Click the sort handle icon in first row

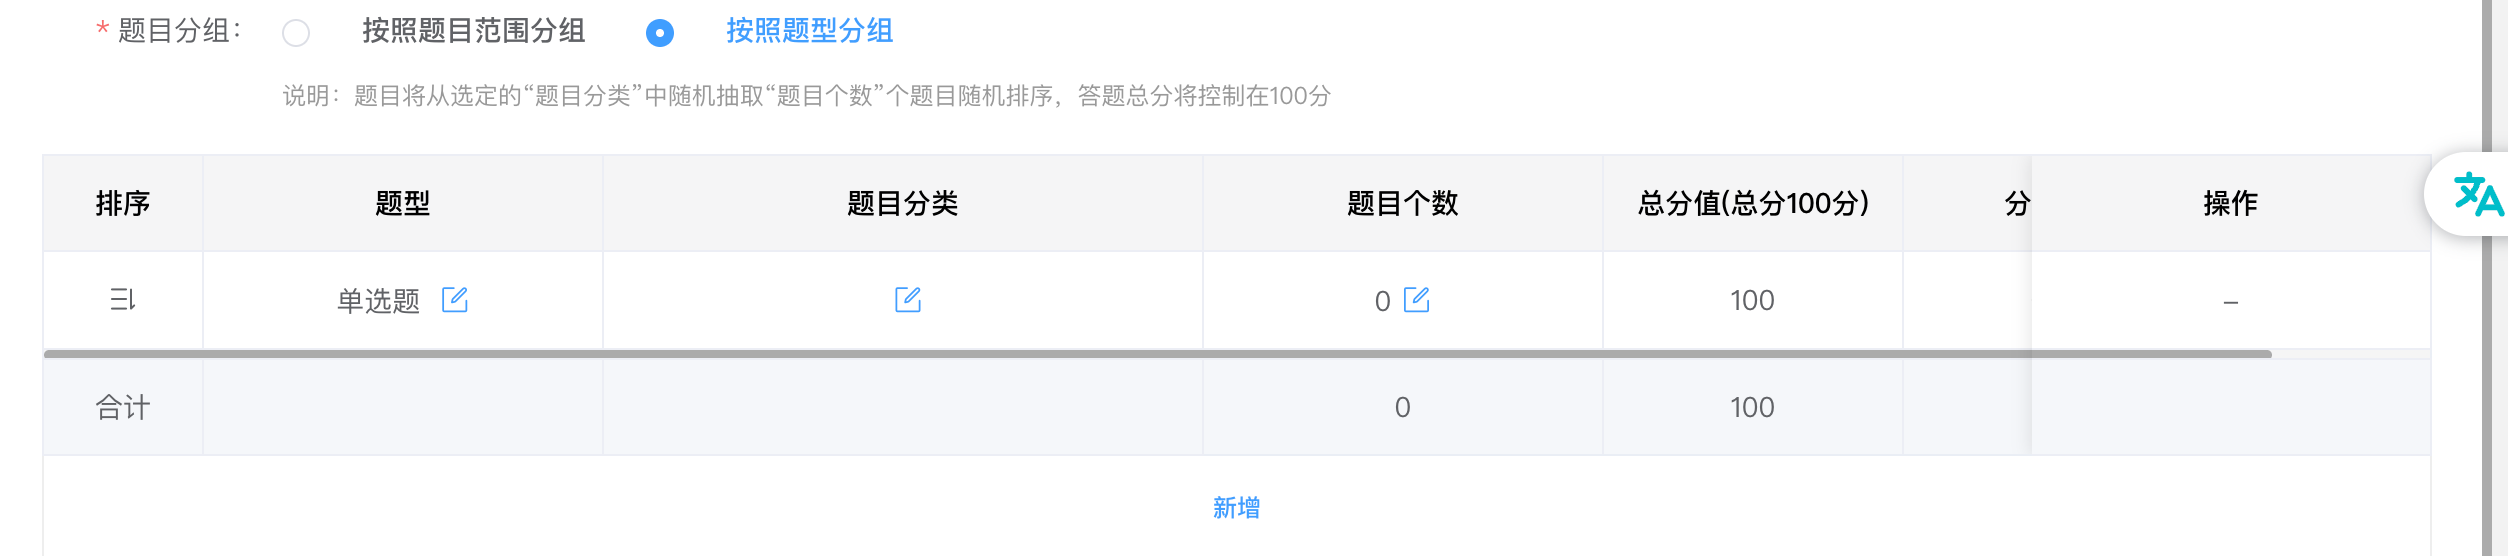(x=122, y=300)
